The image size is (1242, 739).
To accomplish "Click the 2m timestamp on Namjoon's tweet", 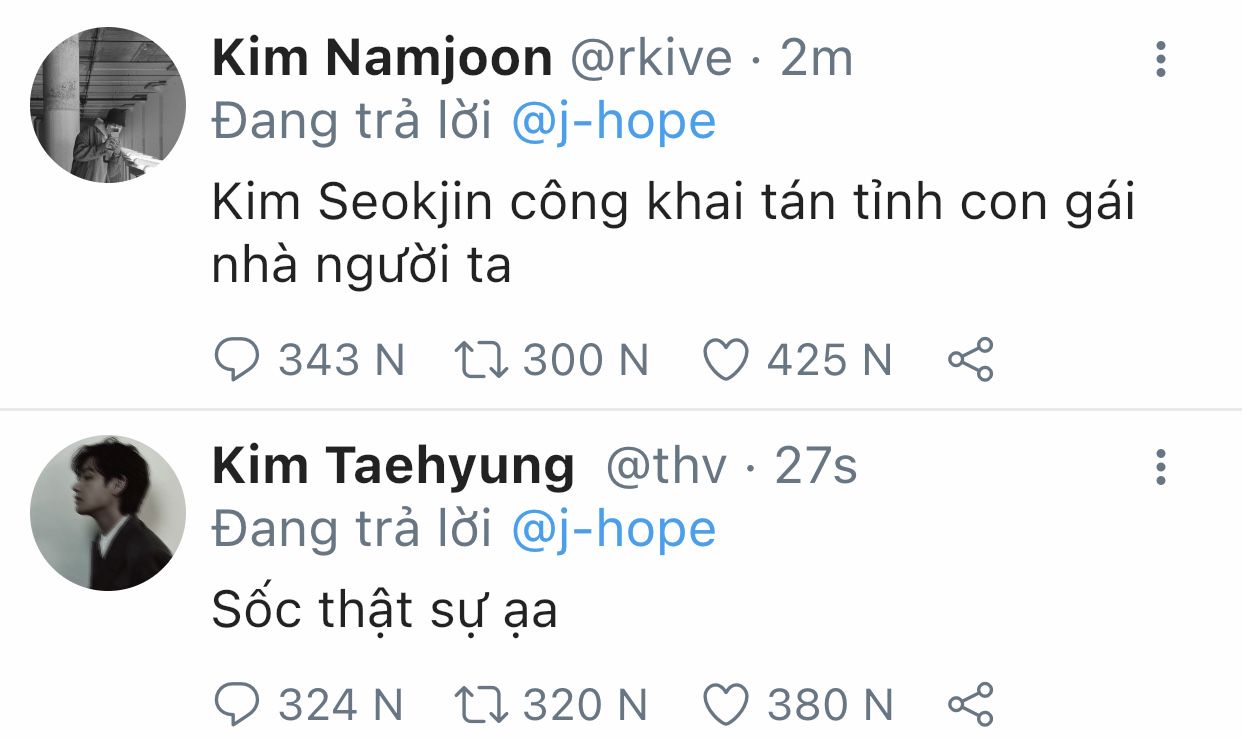I will (x=816, y=60).
